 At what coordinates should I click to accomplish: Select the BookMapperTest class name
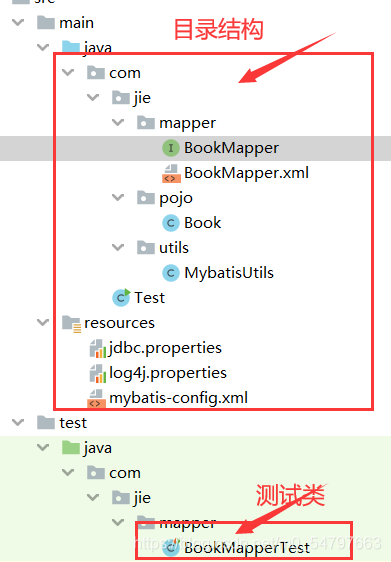[247, 548]
